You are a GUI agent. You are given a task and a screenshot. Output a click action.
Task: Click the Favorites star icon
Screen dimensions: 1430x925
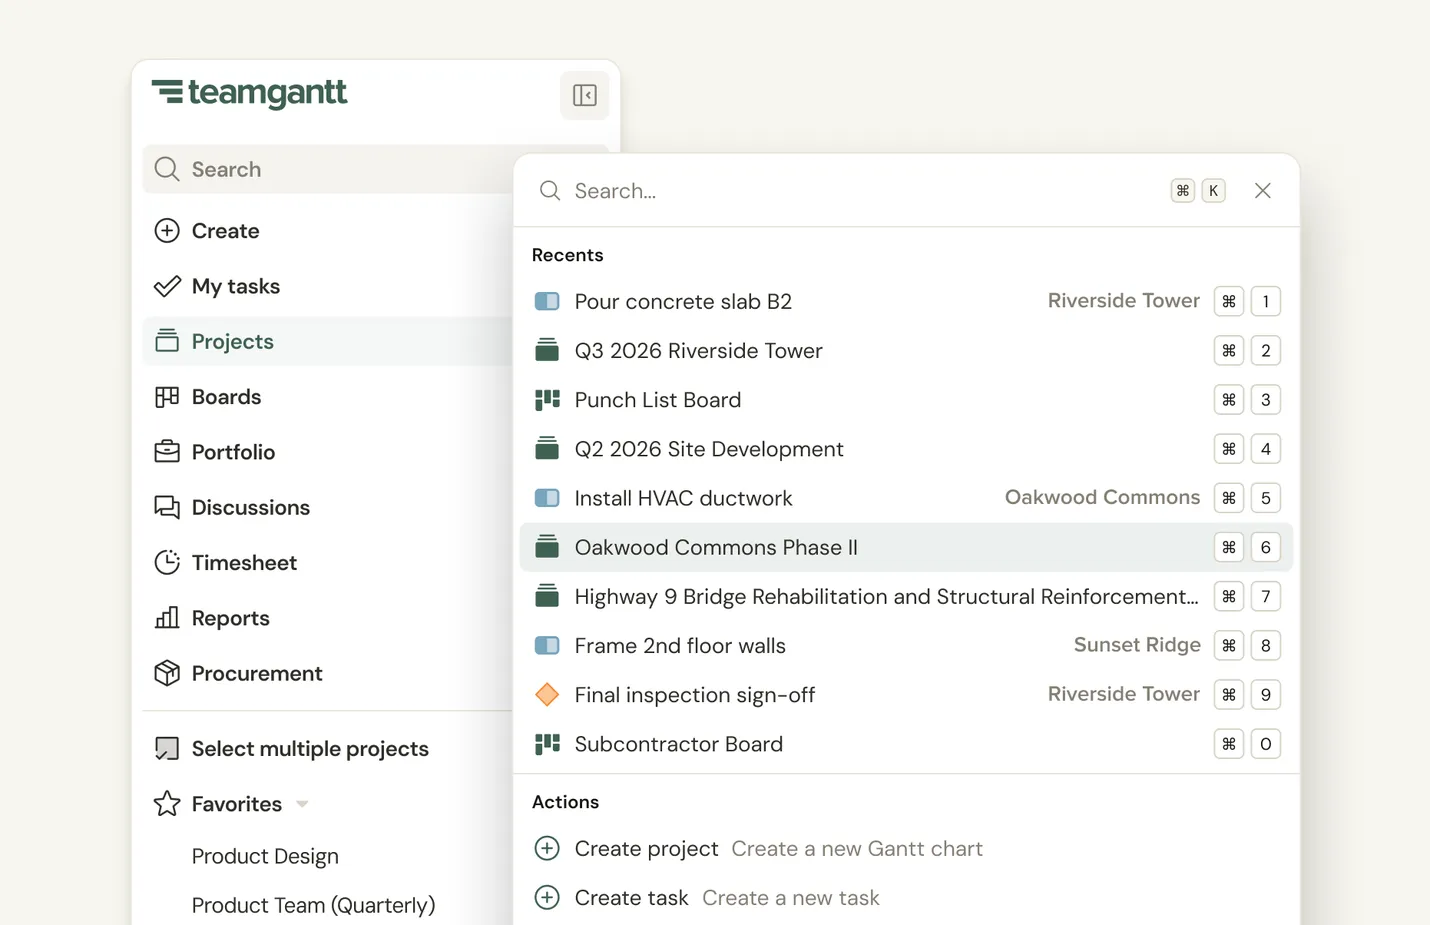(x=167, y=804)
